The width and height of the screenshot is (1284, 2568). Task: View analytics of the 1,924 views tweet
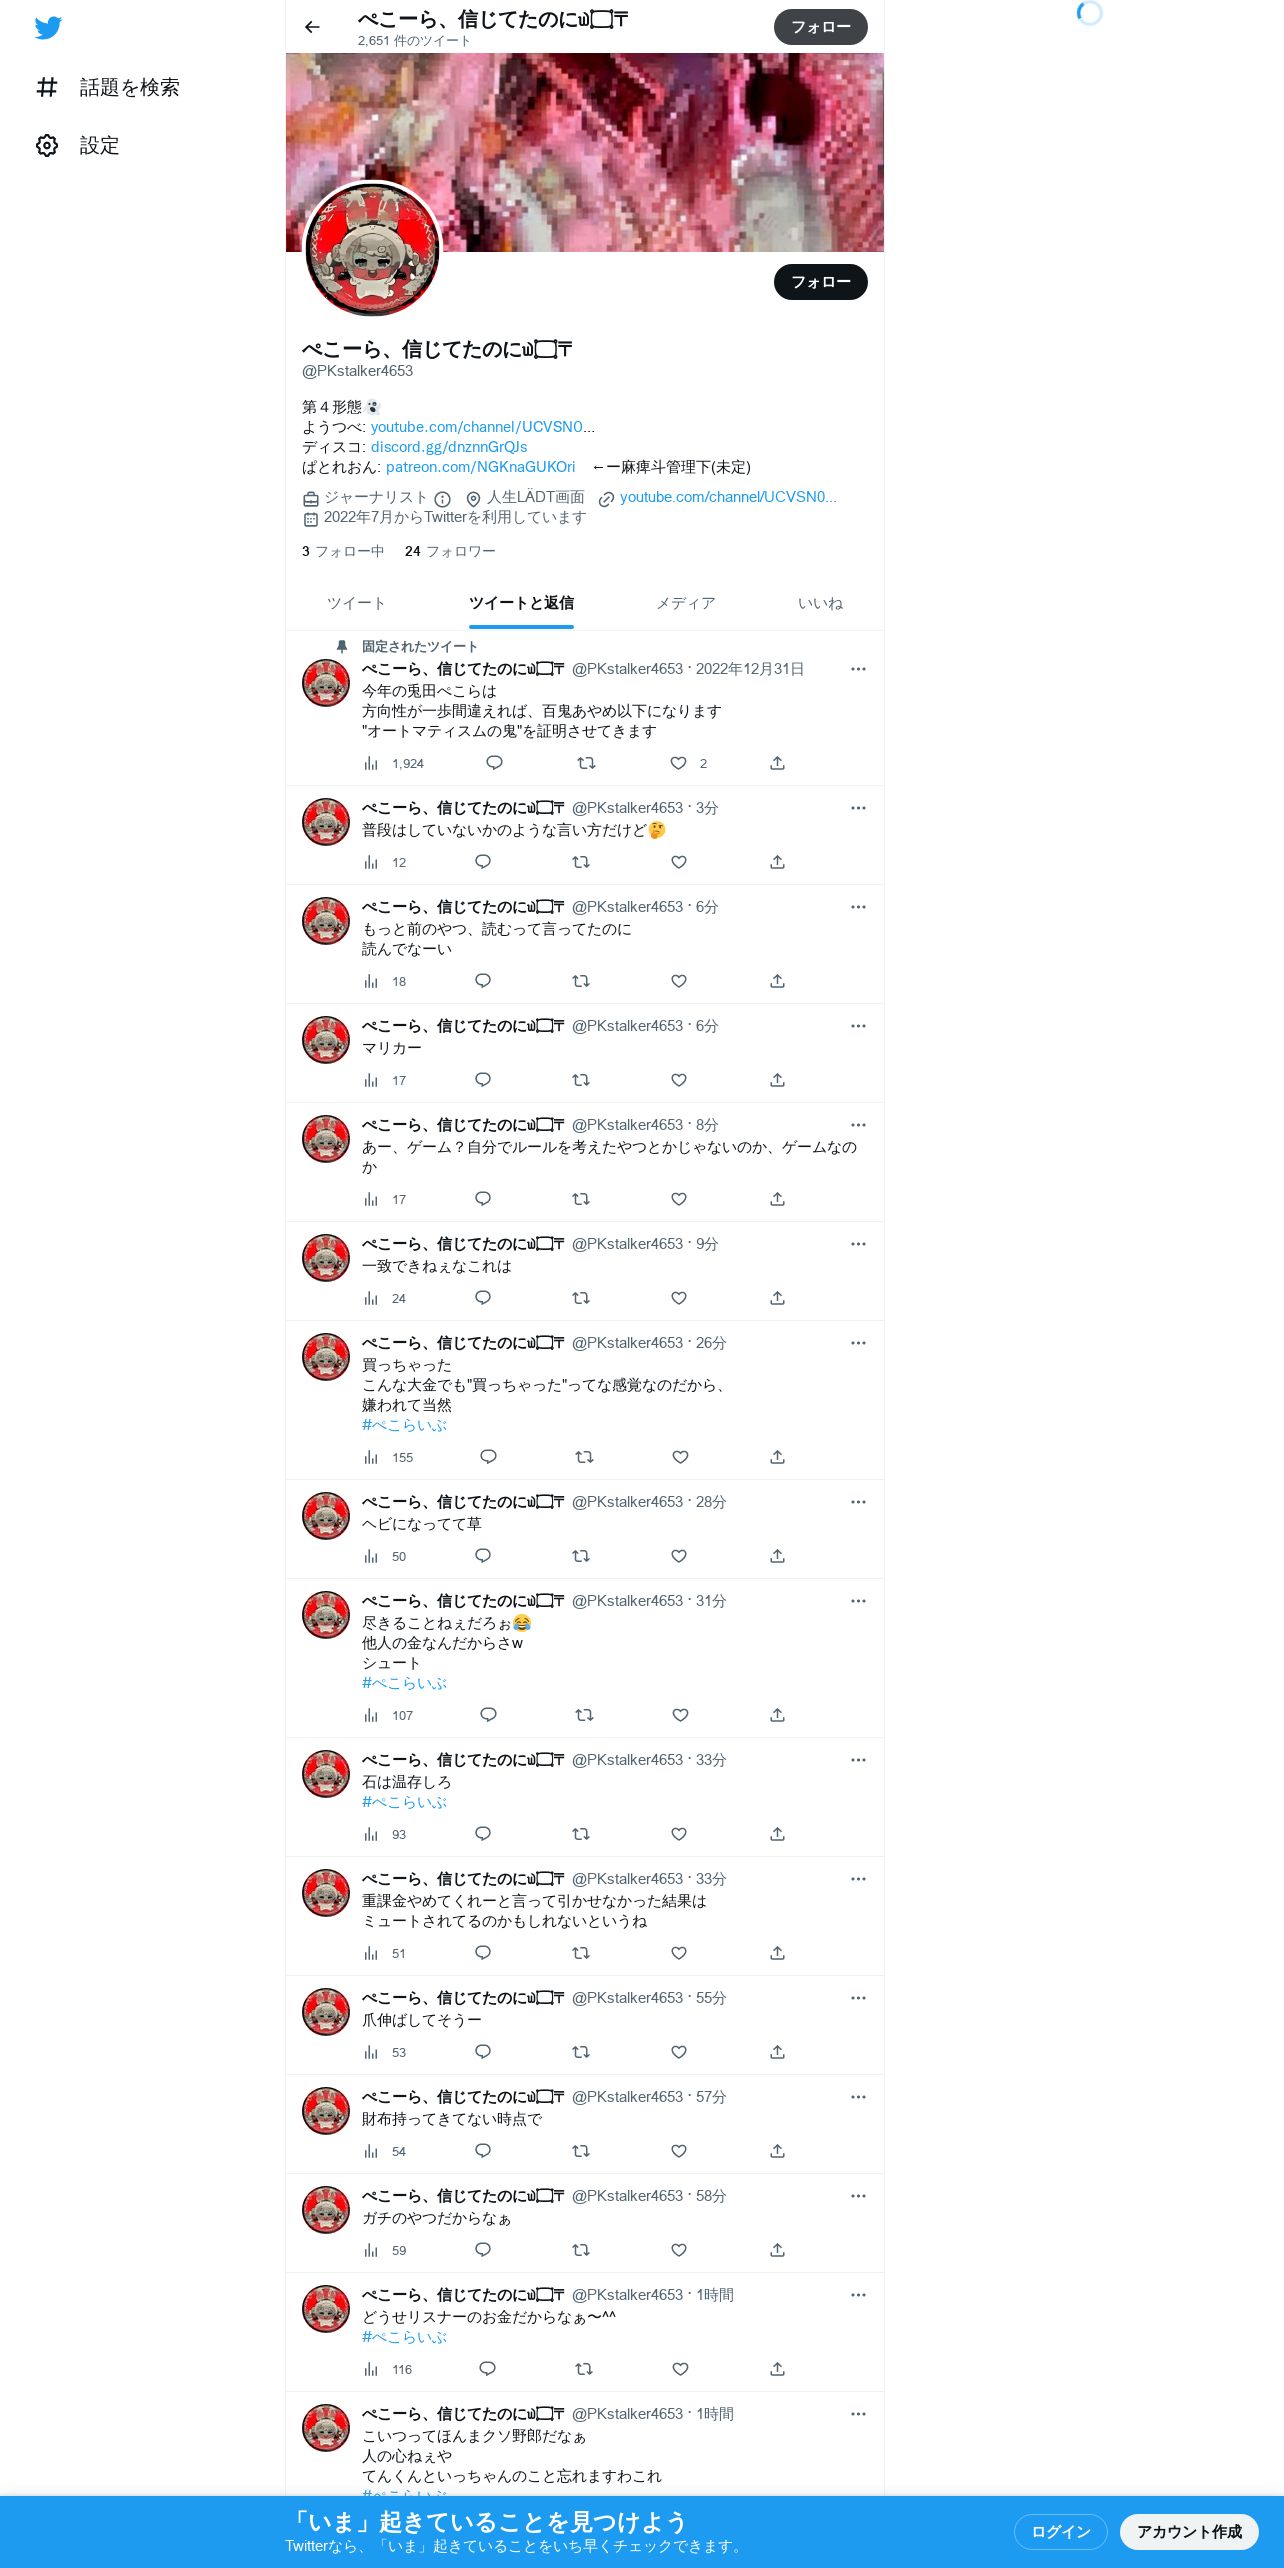tap(394, 763)
